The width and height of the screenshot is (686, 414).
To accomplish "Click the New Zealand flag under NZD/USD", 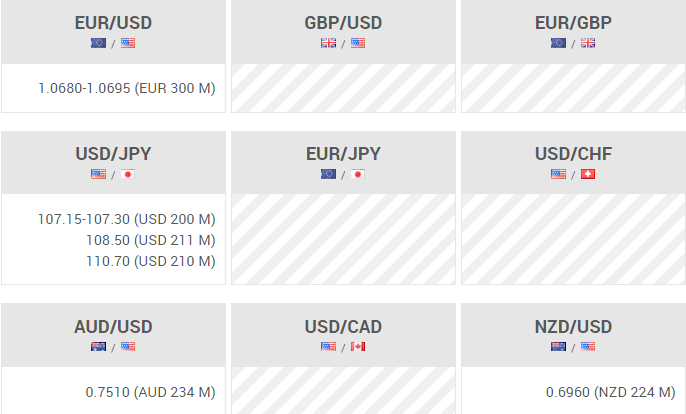I will click(558, 347).
